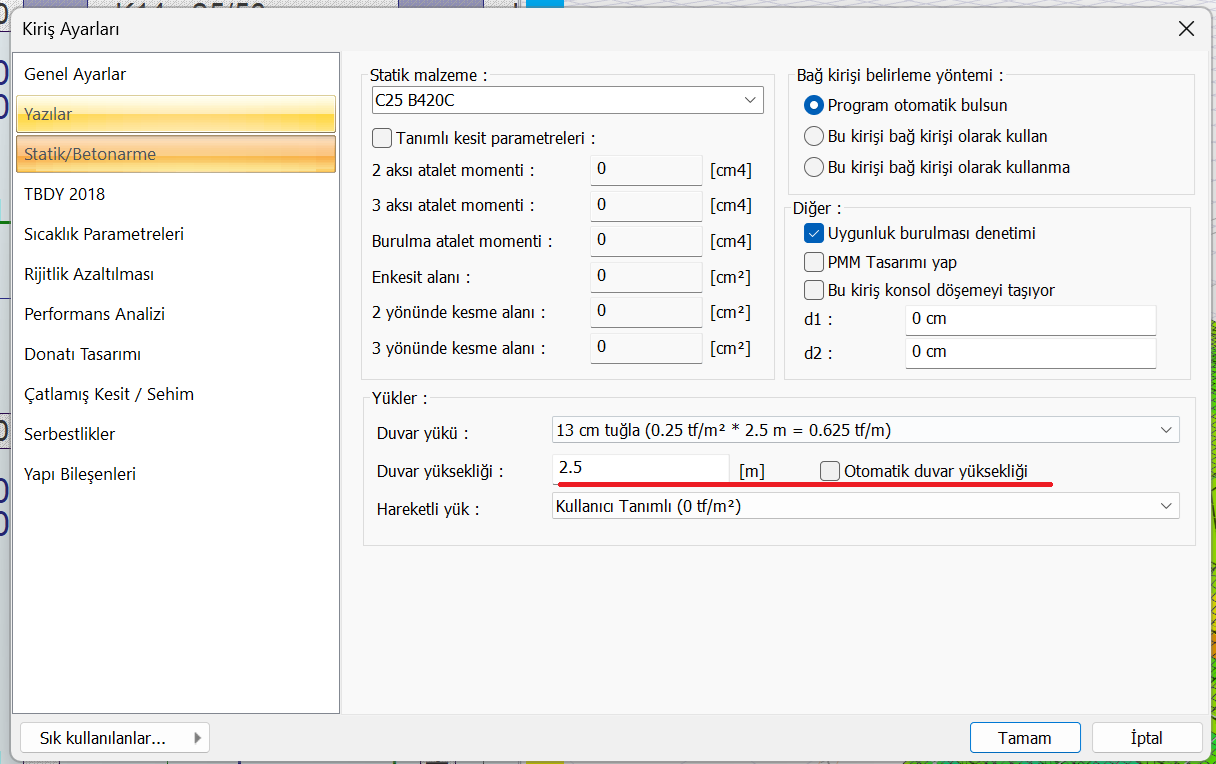Enable Tanımlı kesit parametreleri checkbox

[x=382, y=138]
